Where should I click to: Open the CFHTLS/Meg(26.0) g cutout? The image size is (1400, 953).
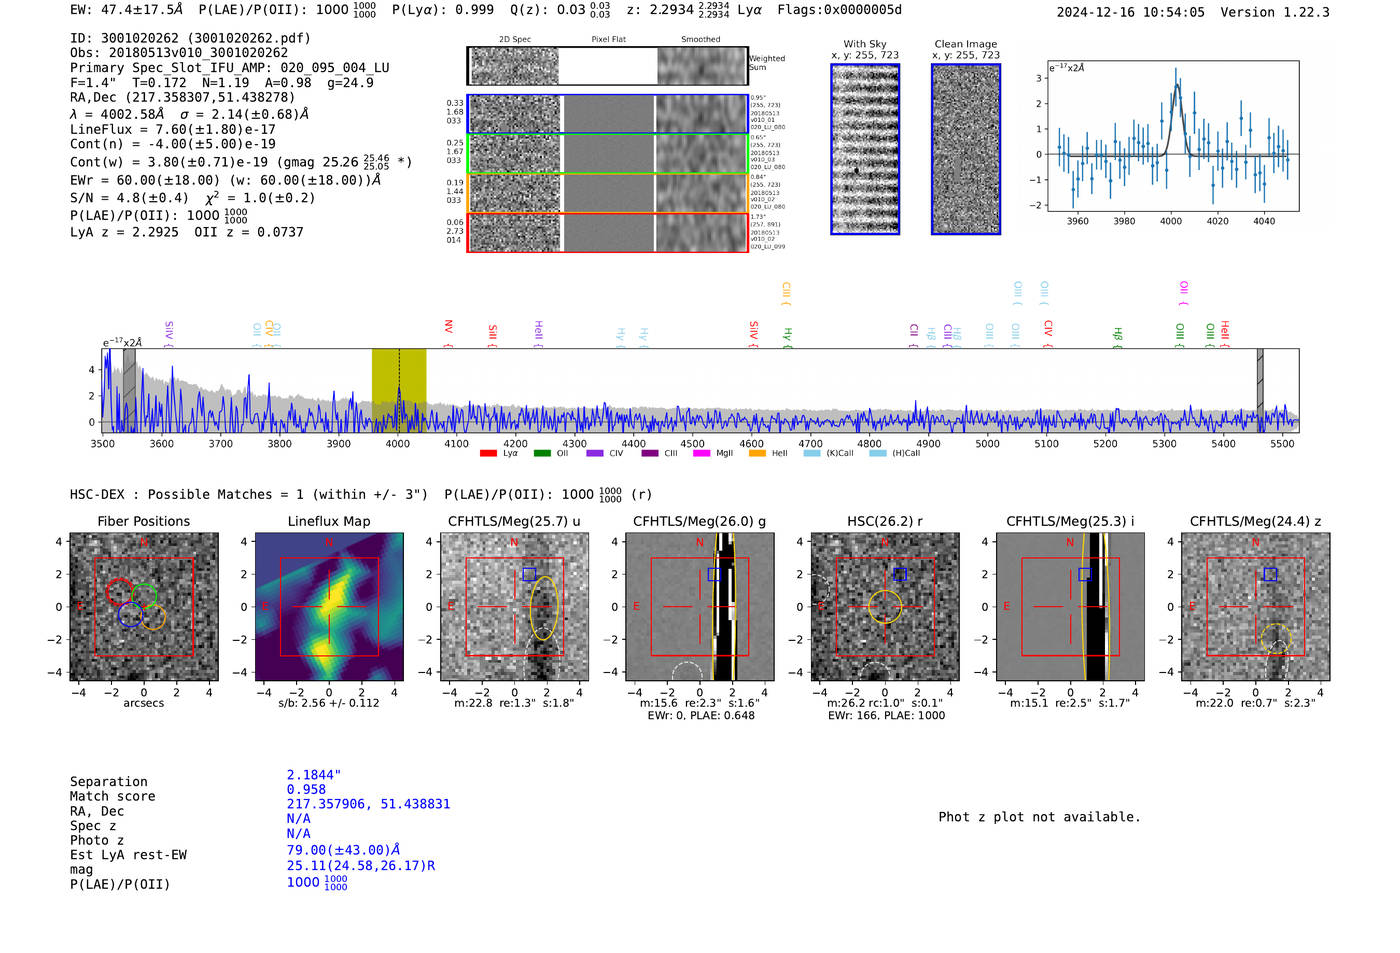699,607
